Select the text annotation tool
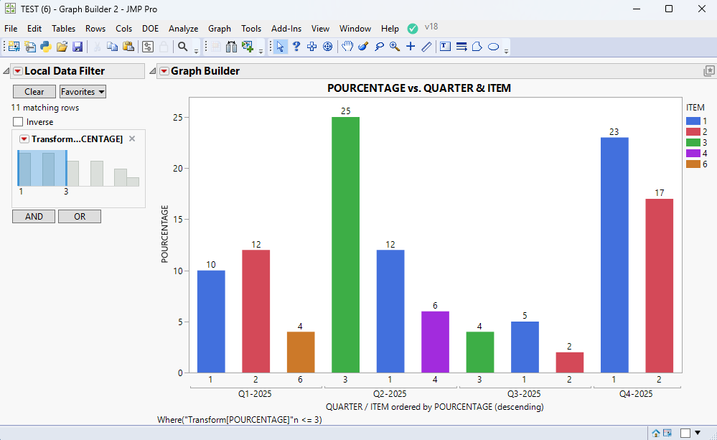Image resolution: width=717 pixels, height=440 pixels. pyautogui.click(x=445, y=47)
